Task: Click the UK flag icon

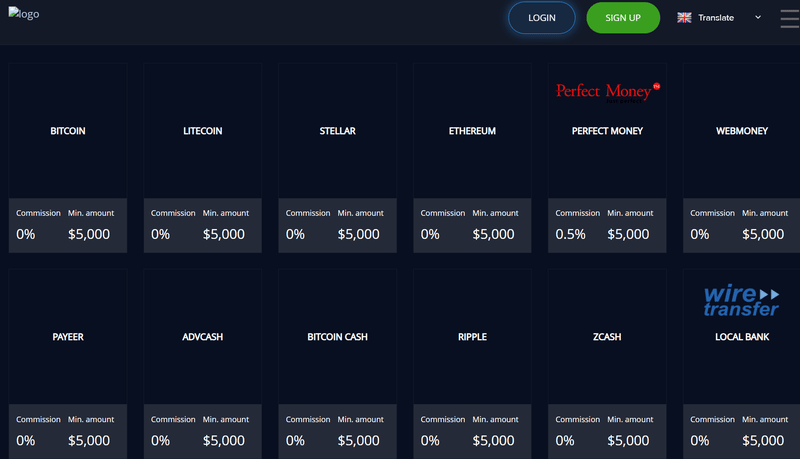Action: pyautogui.click(x=684, y=18)
